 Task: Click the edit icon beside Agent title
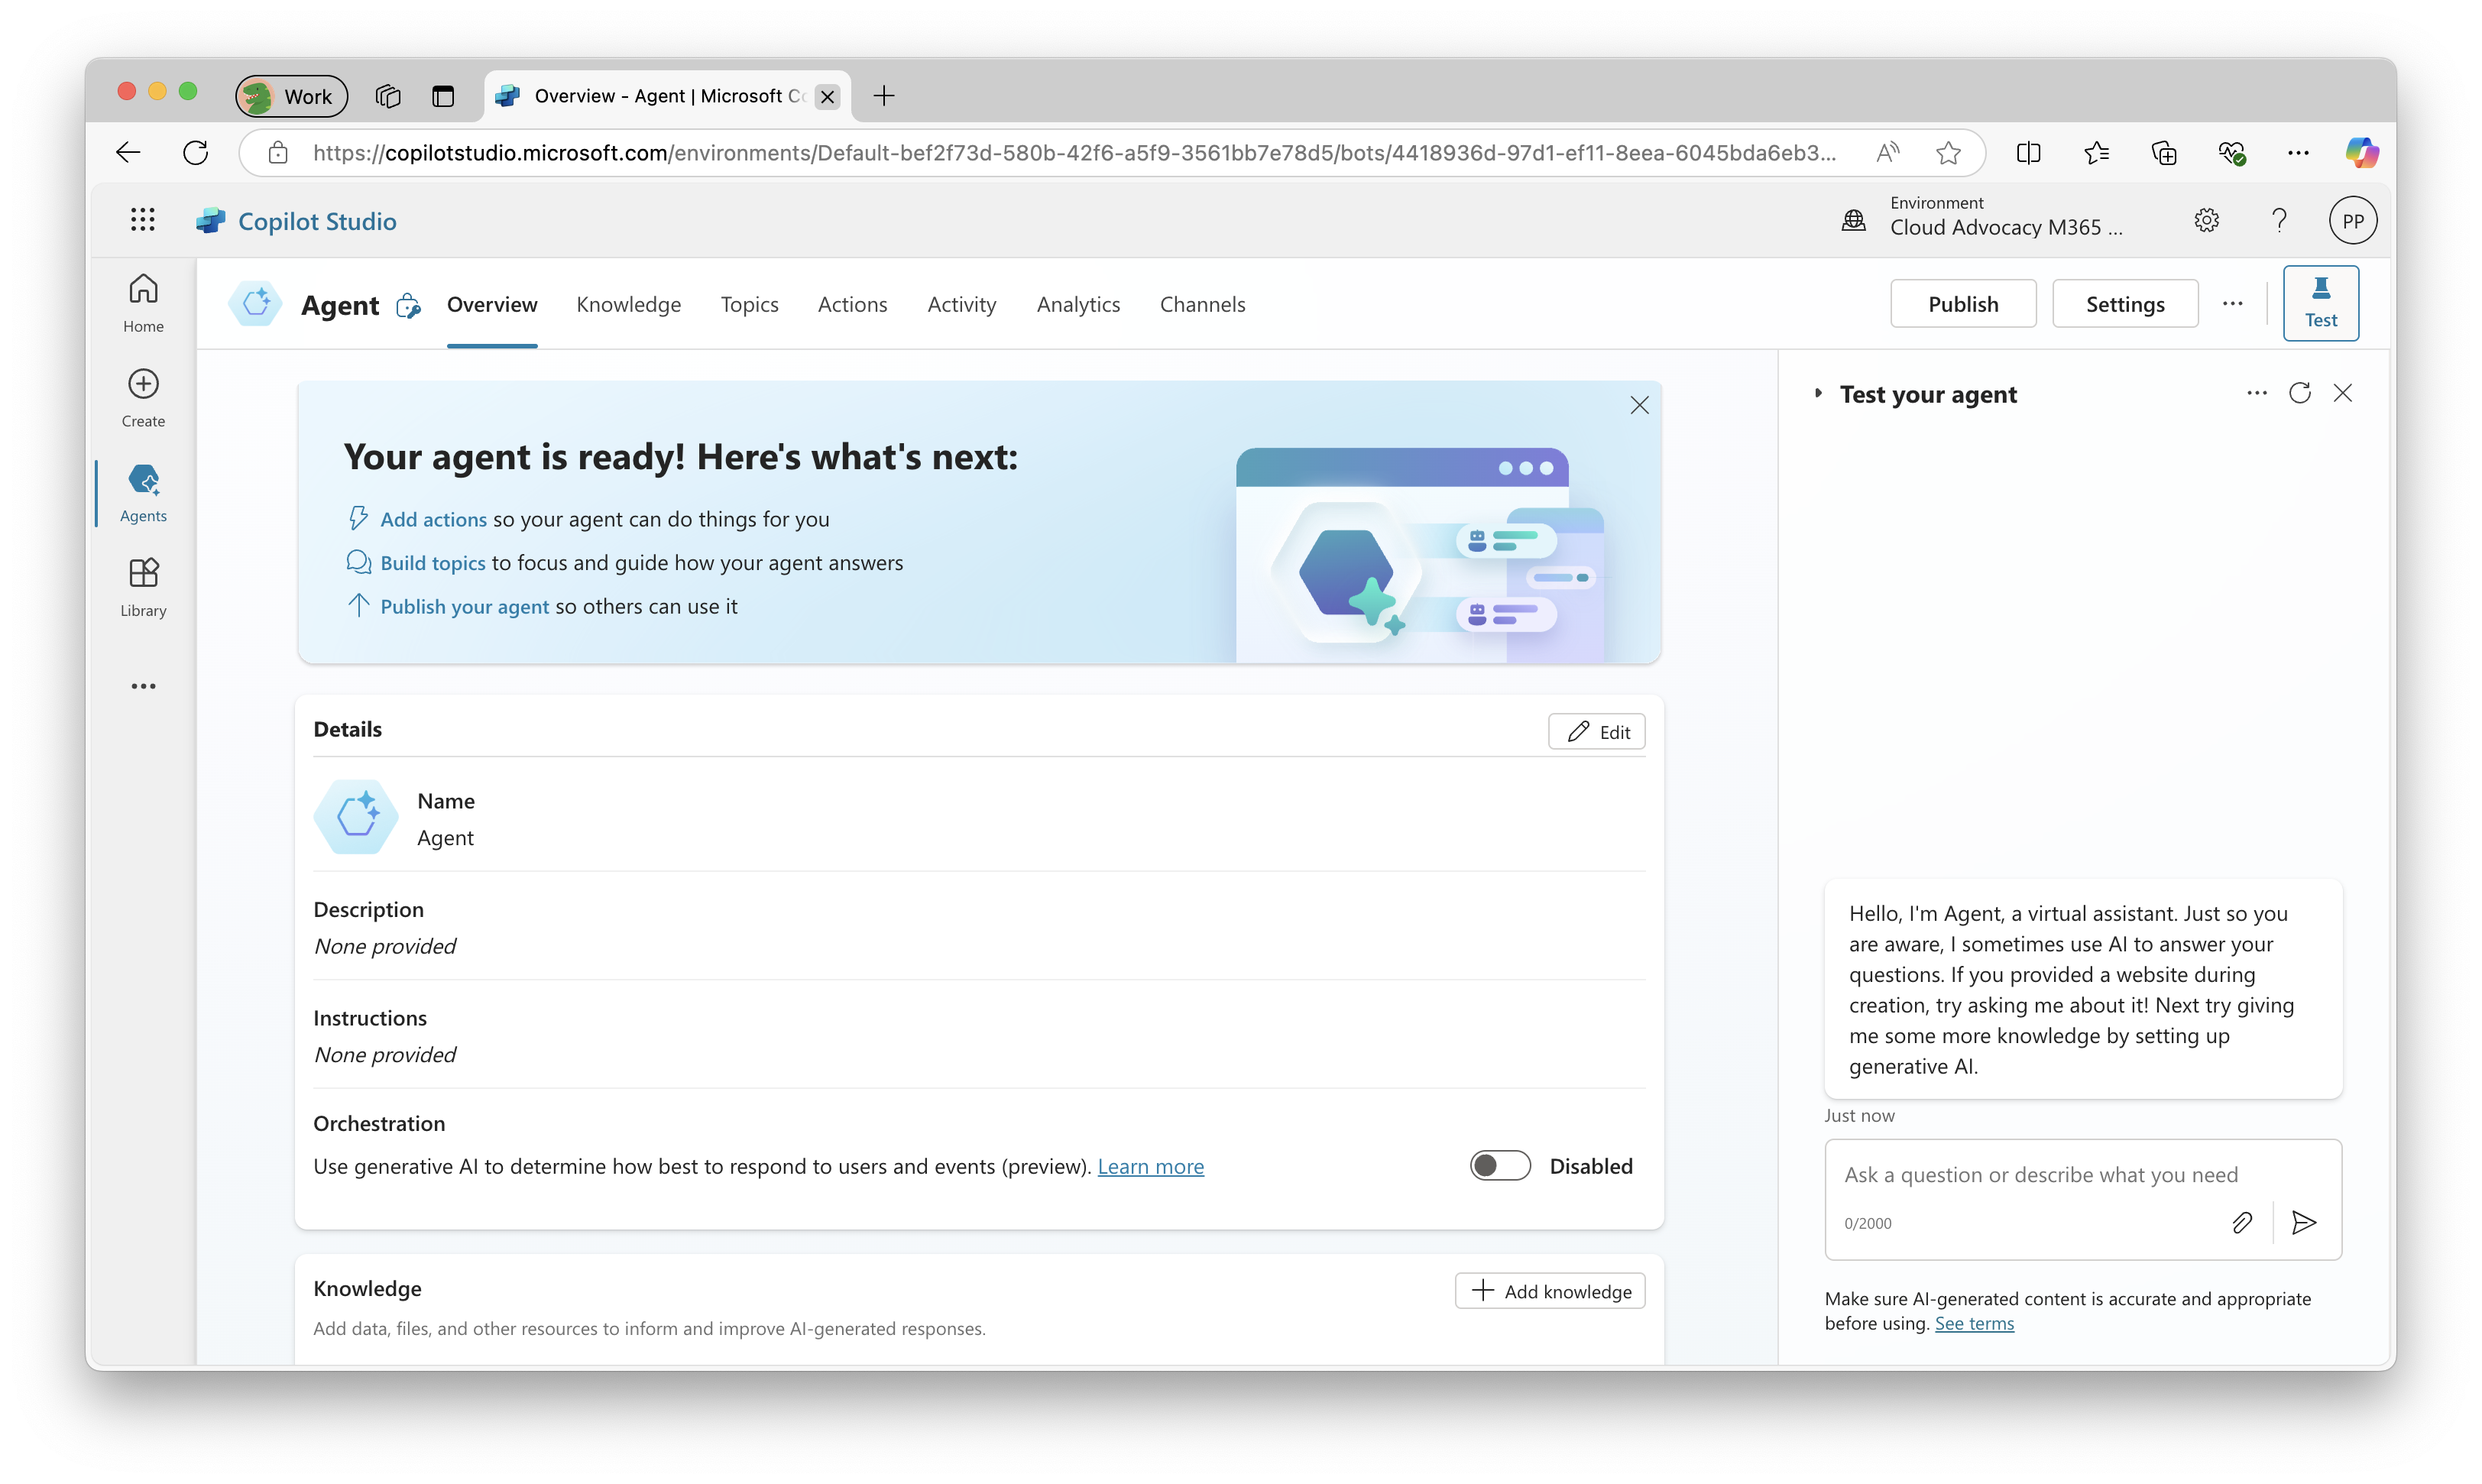click(408, 306)
